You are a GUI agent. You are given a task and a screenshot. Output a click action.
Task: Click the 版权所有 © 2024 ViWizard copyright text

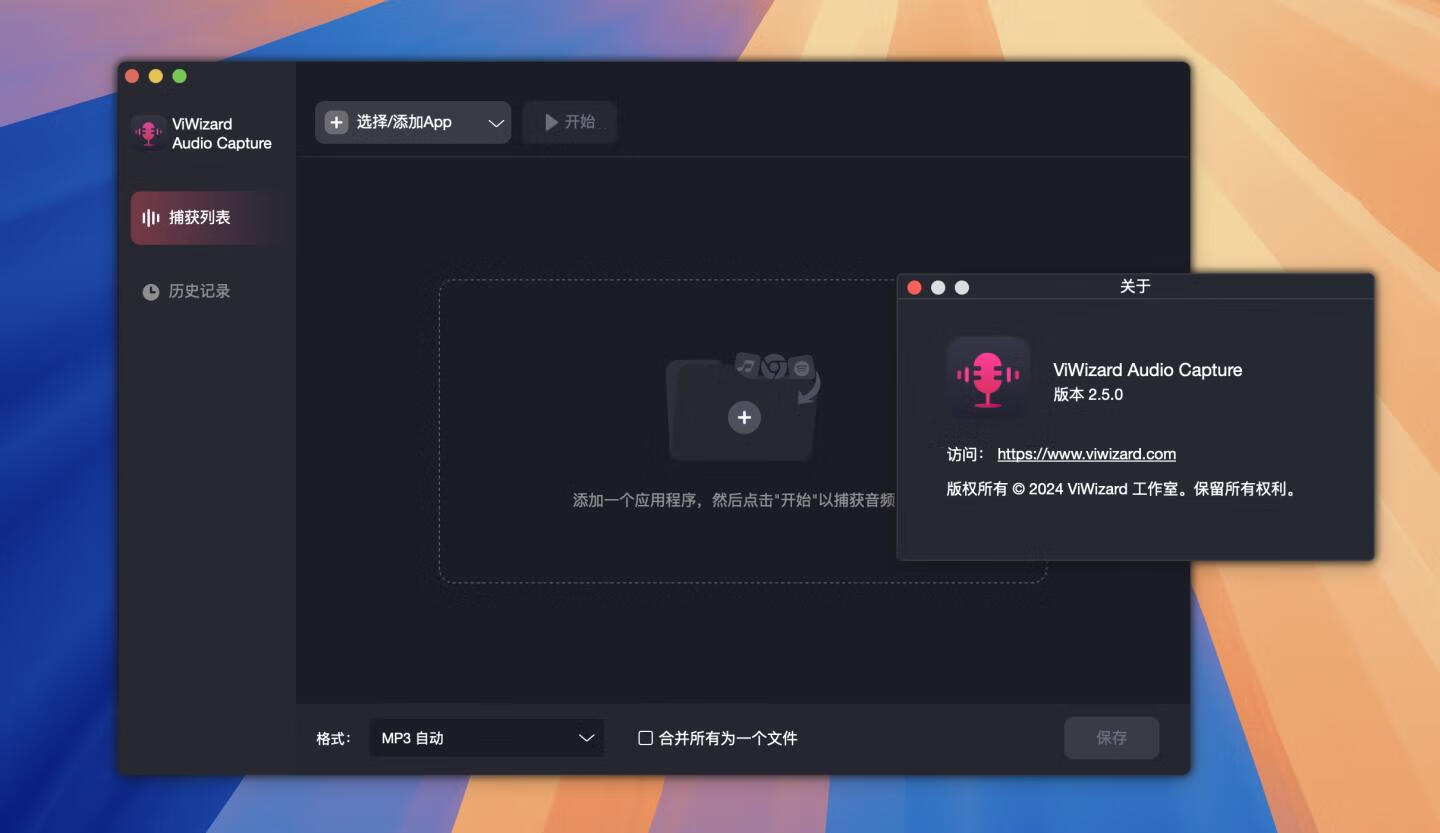(x=1122, y=490)
